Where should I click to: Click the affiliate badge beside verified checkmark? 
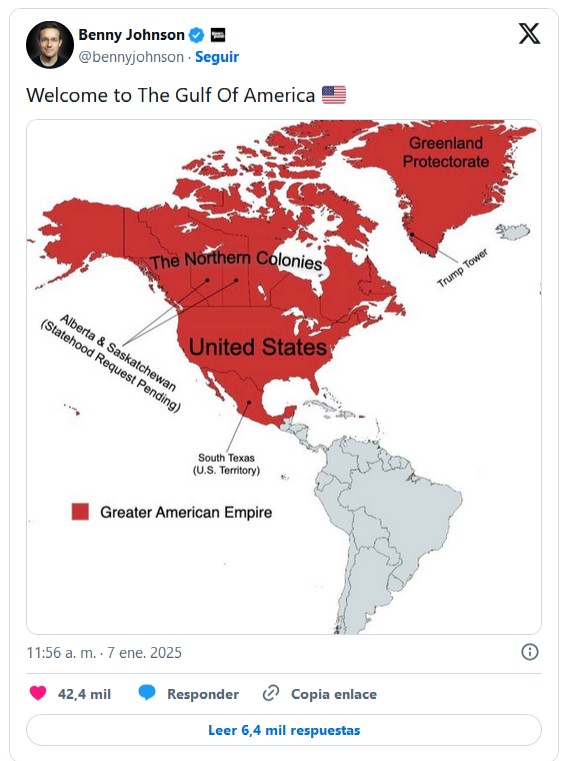click(217, 35)
